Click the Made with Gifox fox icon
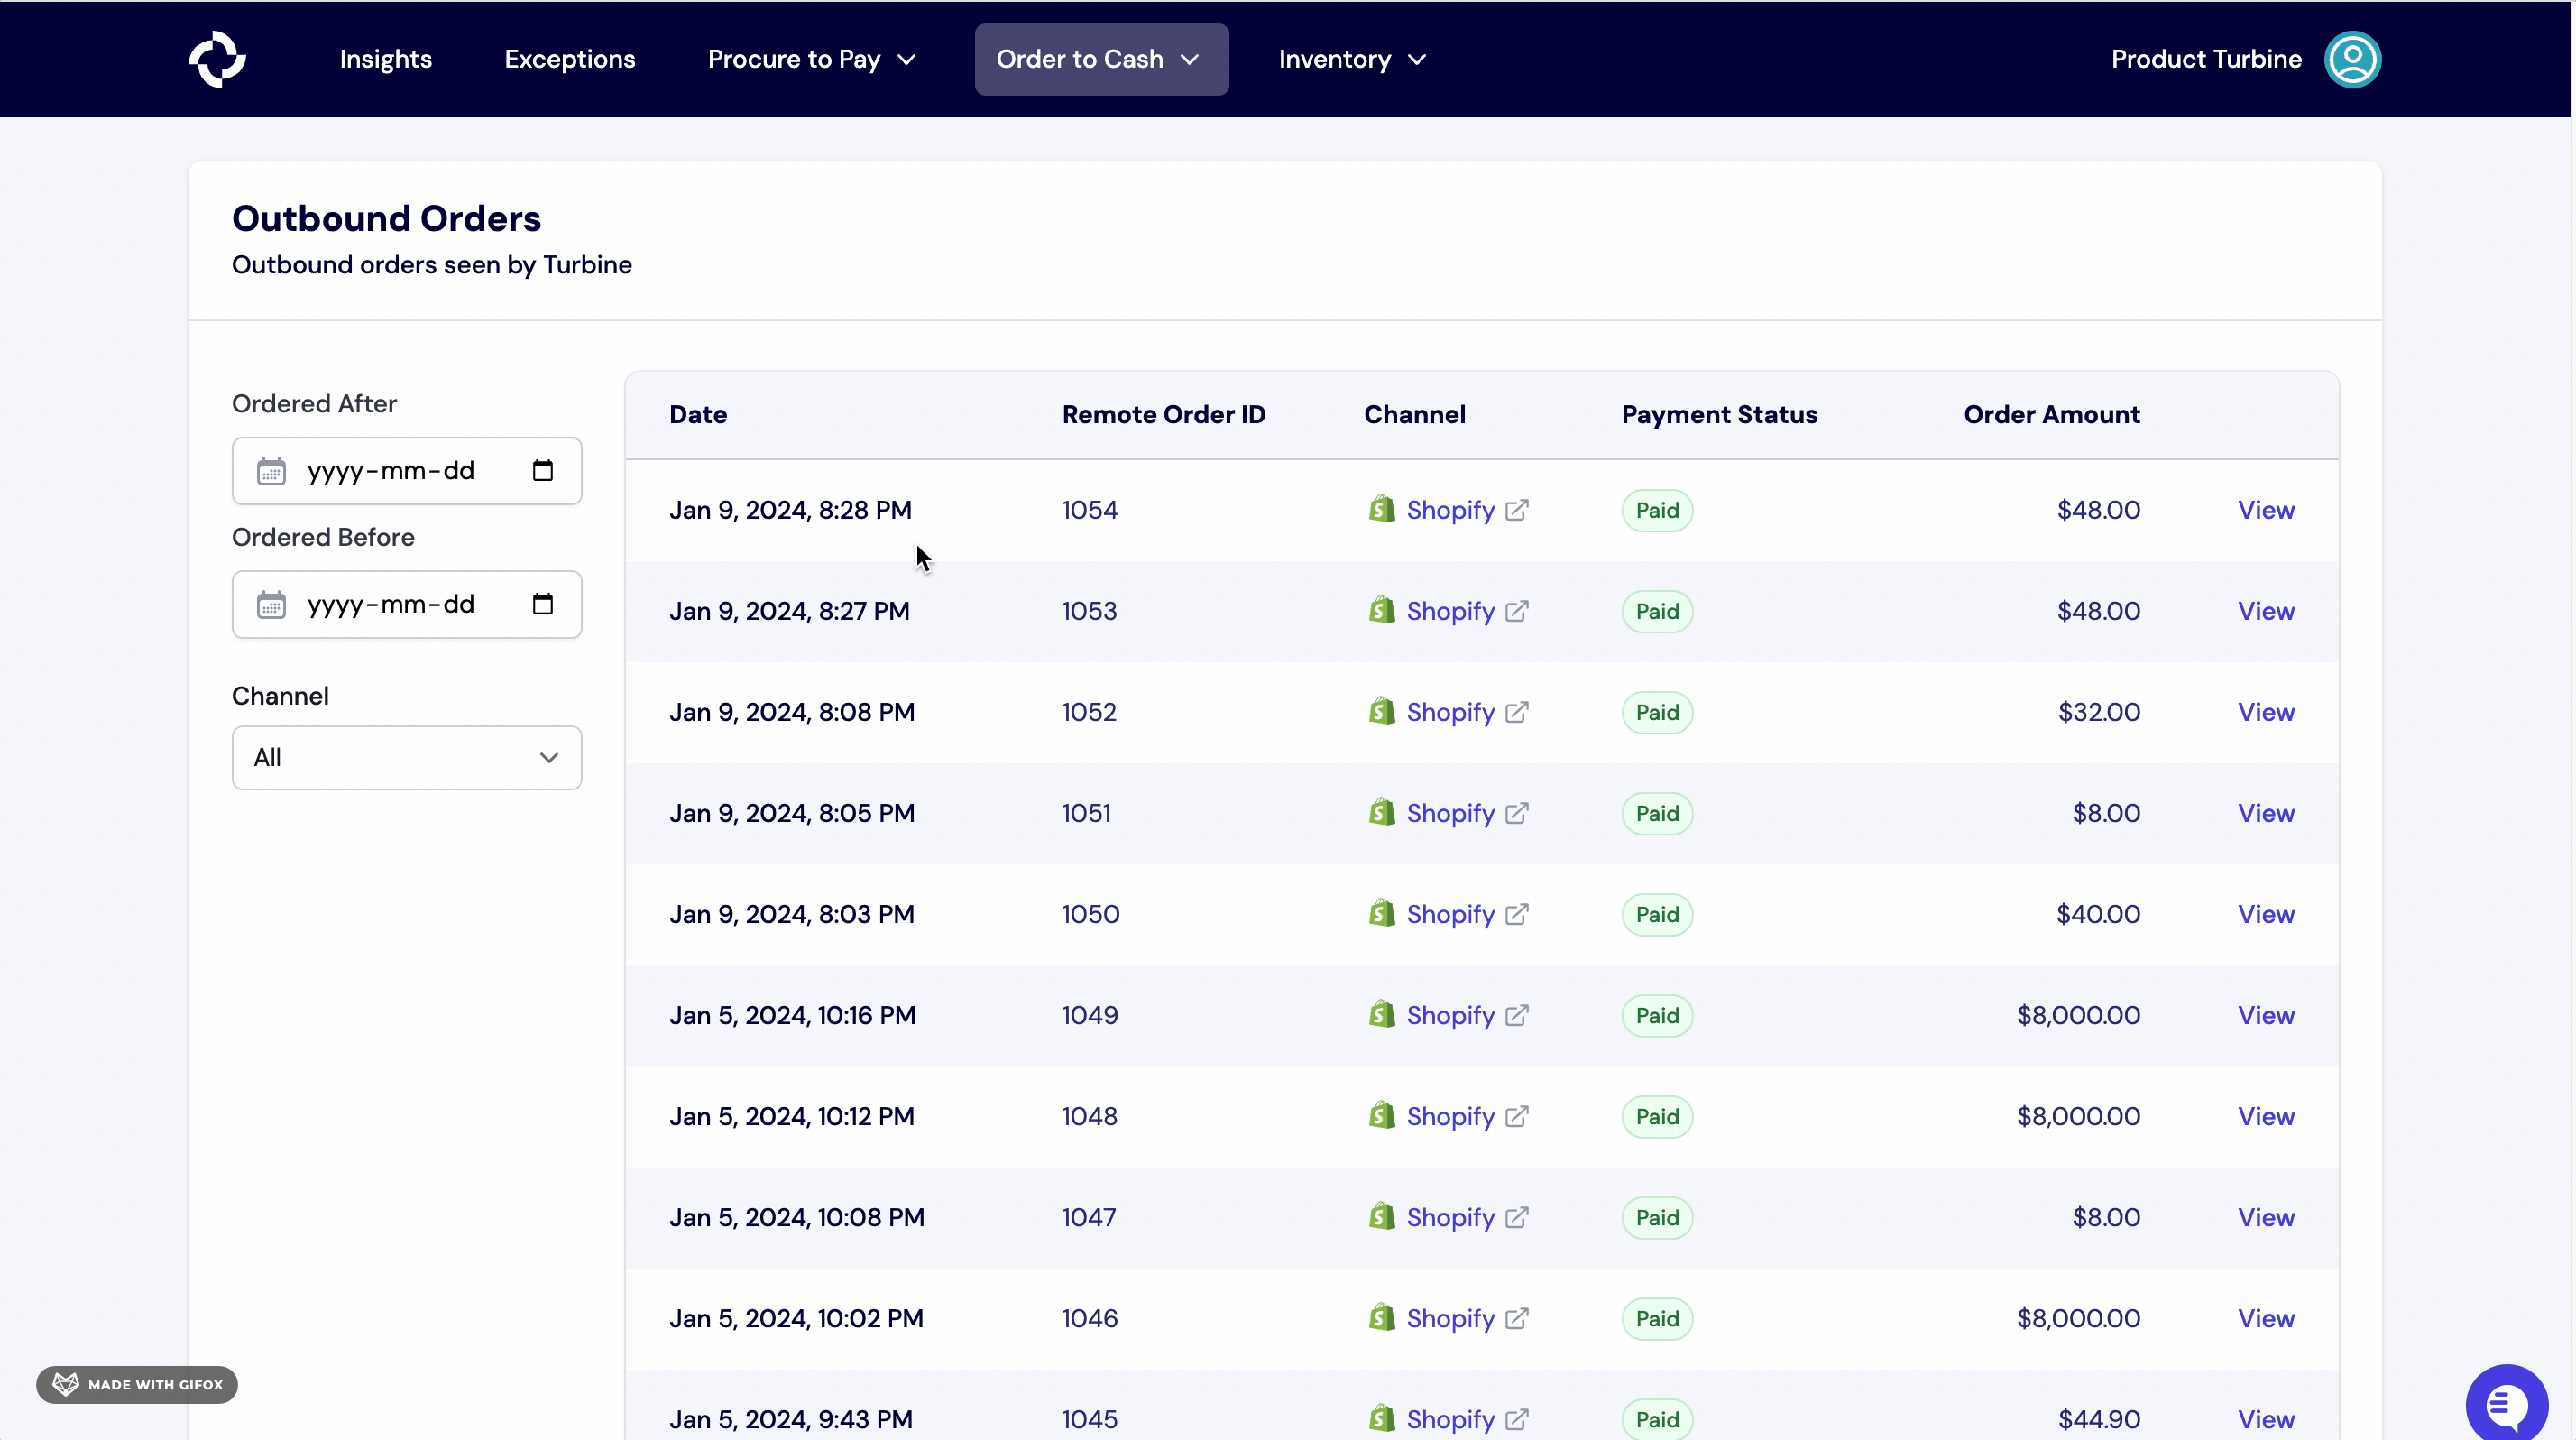2576x1440 pixels. (x=64, y=1384)
